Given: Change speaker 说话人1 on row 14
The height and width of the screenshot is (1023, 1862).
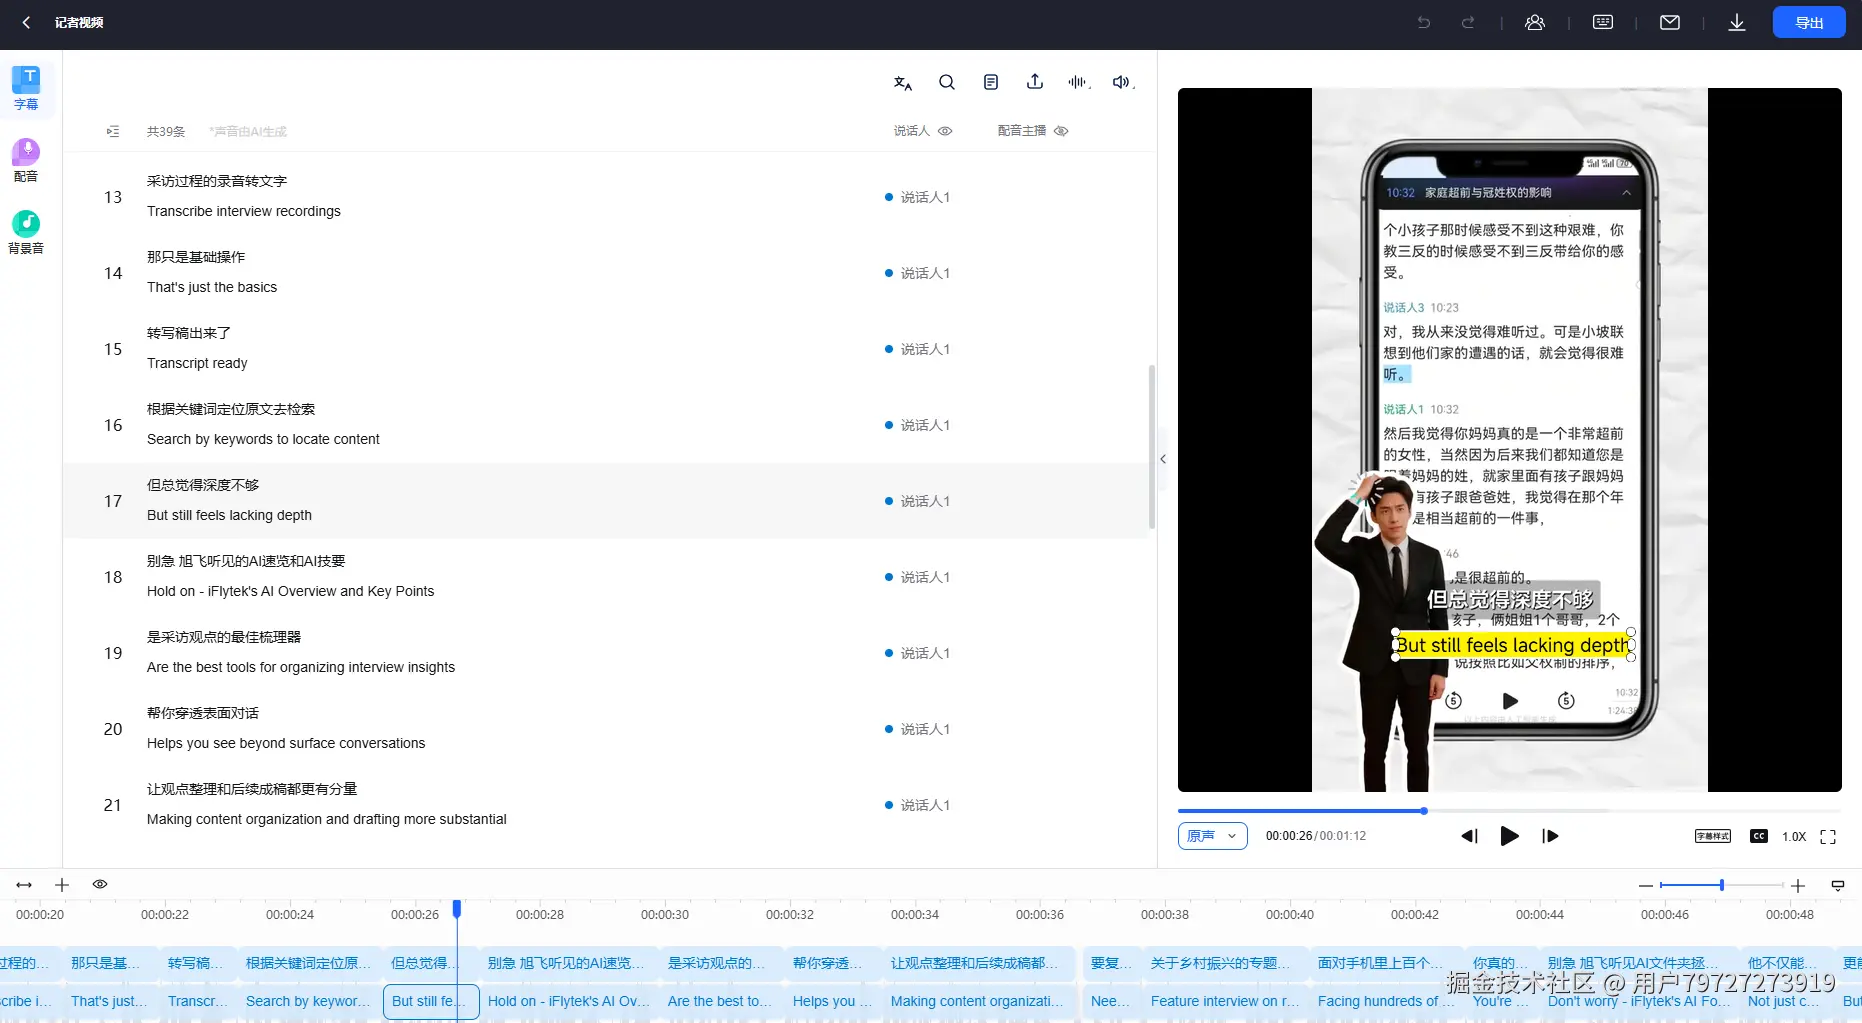Looking at the screenshot, I should 918,273.
